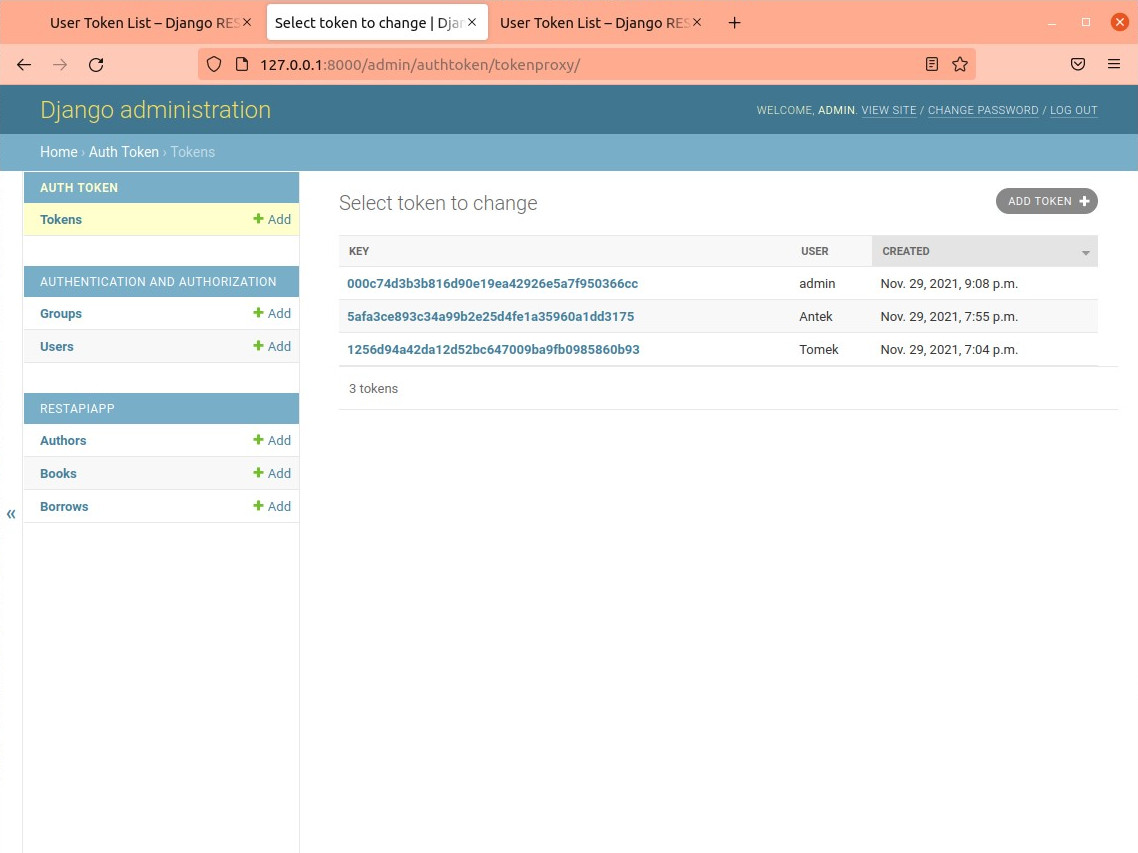Open the Tokens sidebar link
The width and height of the screenshot is (1138, 853).
[61, 219]
